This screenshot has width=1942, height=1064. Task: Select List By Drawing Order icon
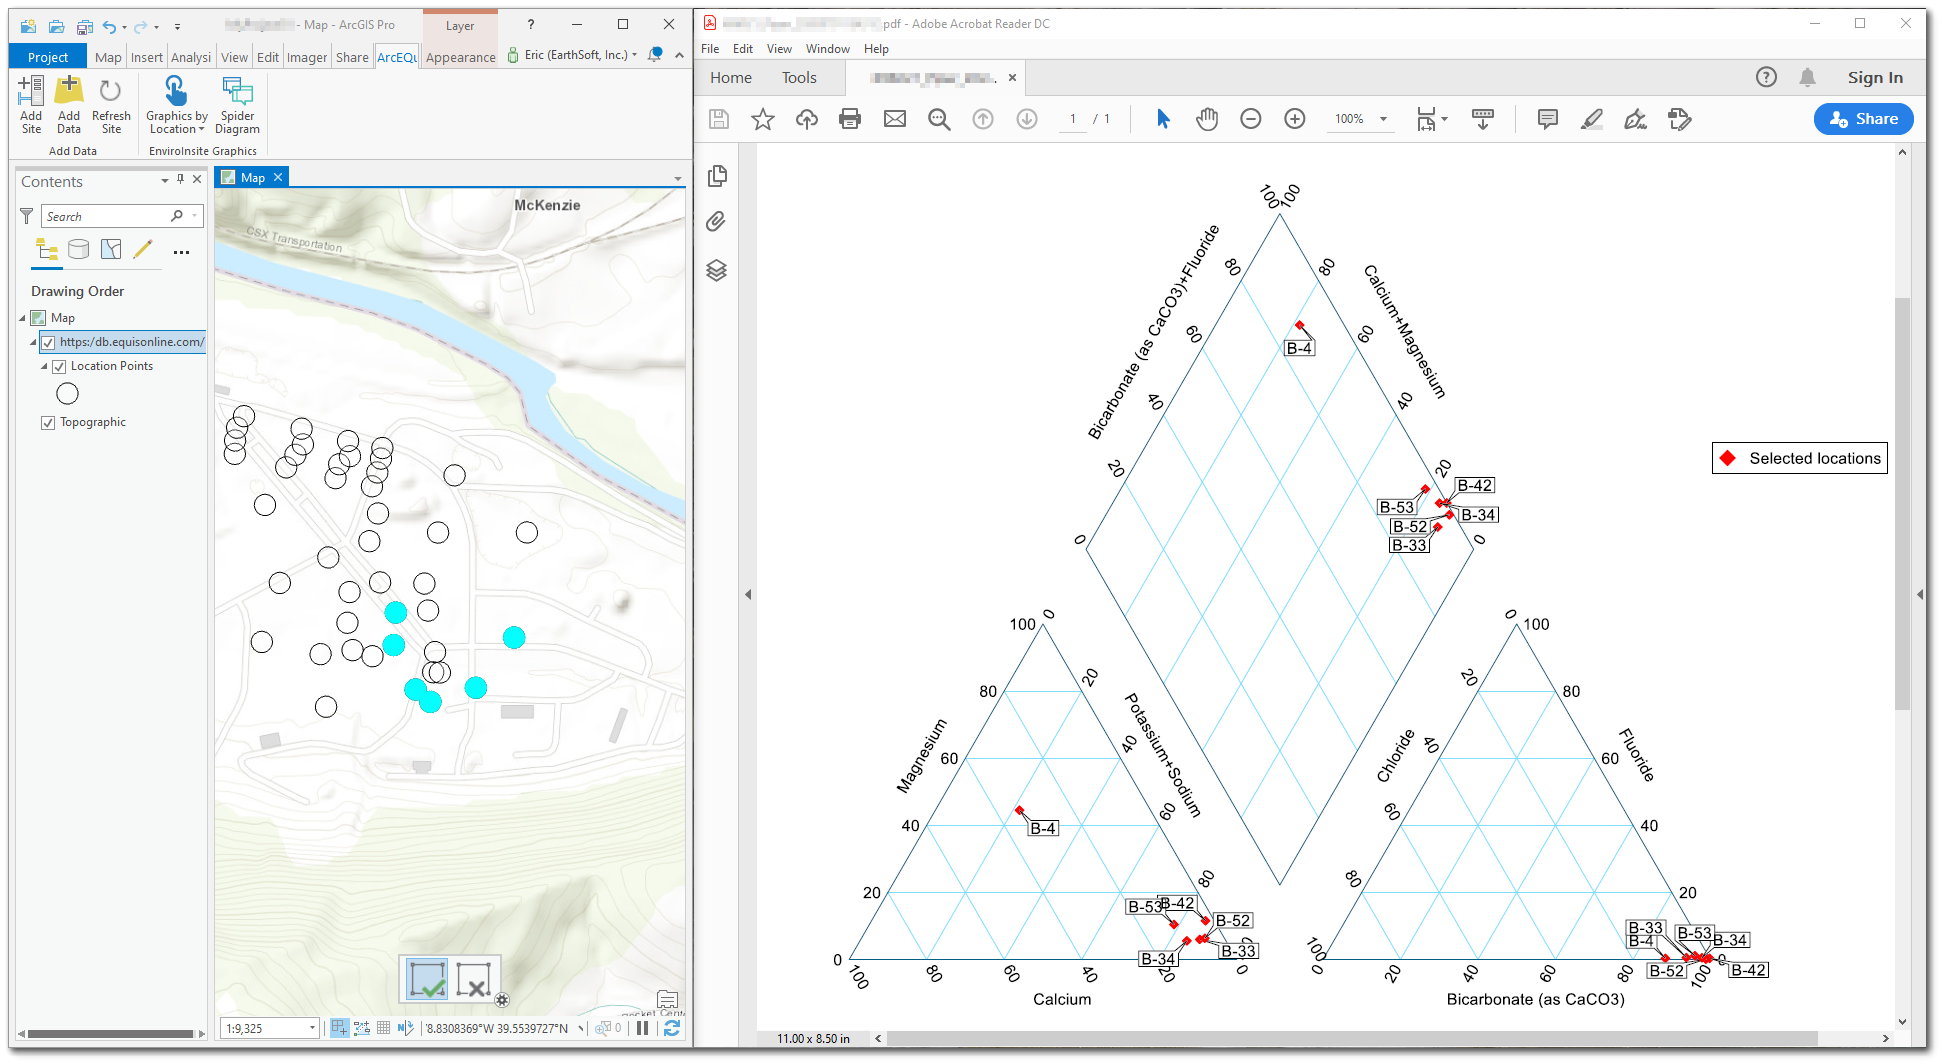tap(47, 250)
